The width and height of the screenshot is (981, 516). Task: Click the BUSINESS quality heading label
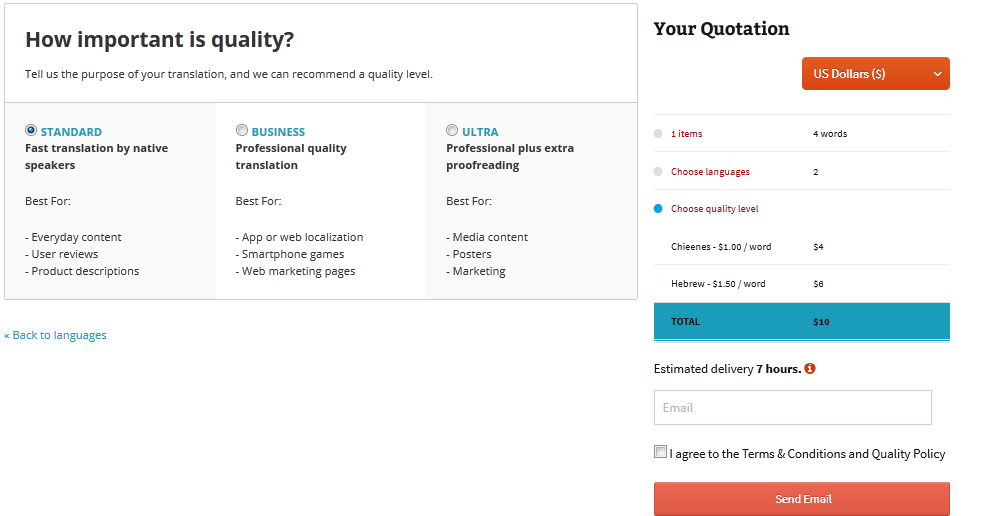tap(278, 132)
